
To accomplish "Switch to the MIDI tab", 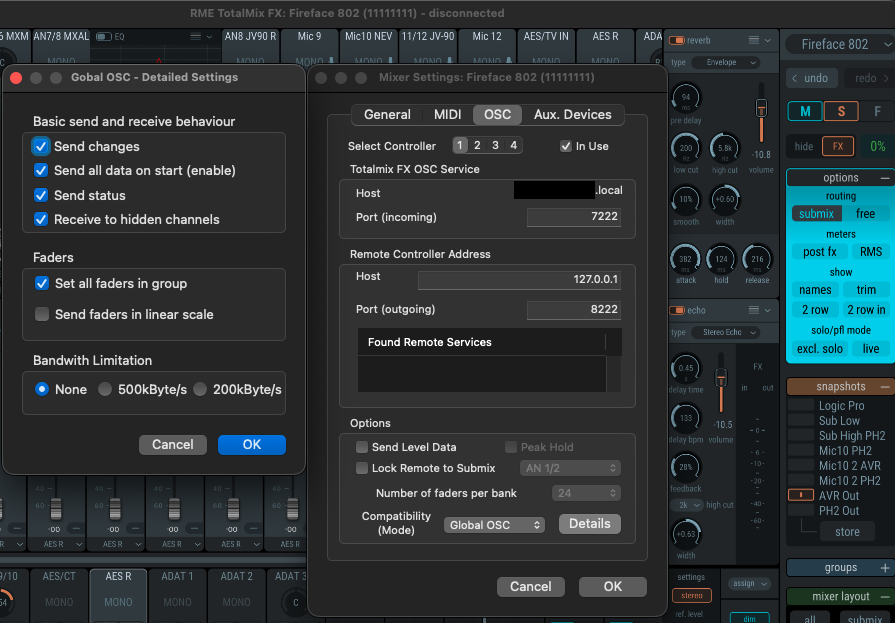I will click(448, 115).
